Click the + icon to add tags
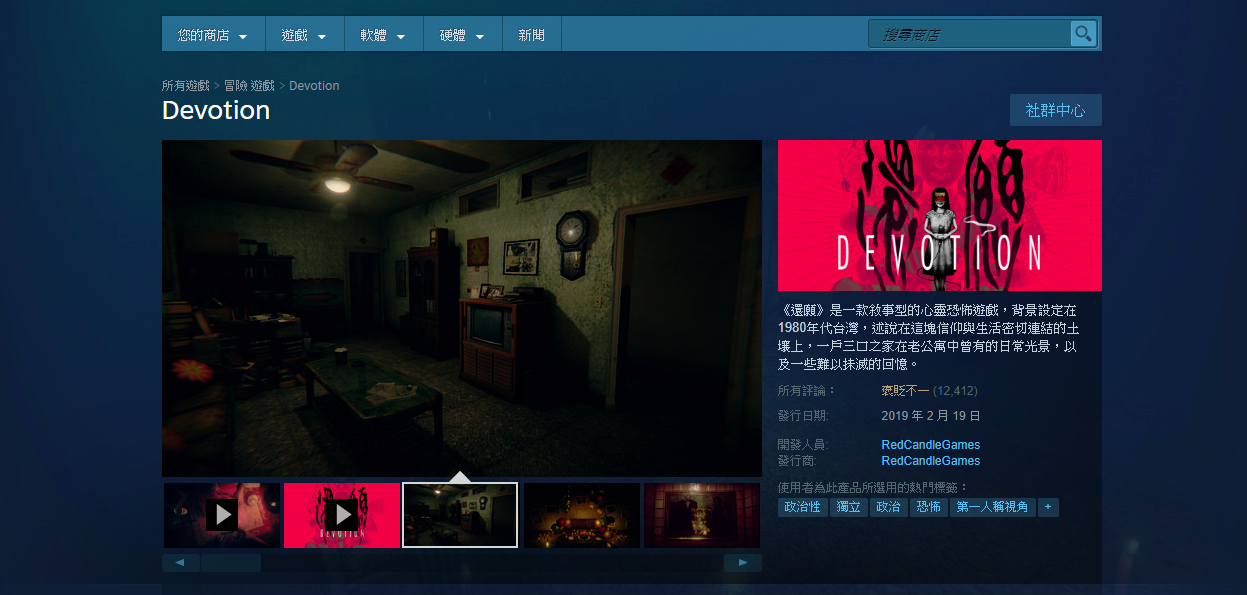This screenshot has height=595, width=1247. coord(1047,507)
